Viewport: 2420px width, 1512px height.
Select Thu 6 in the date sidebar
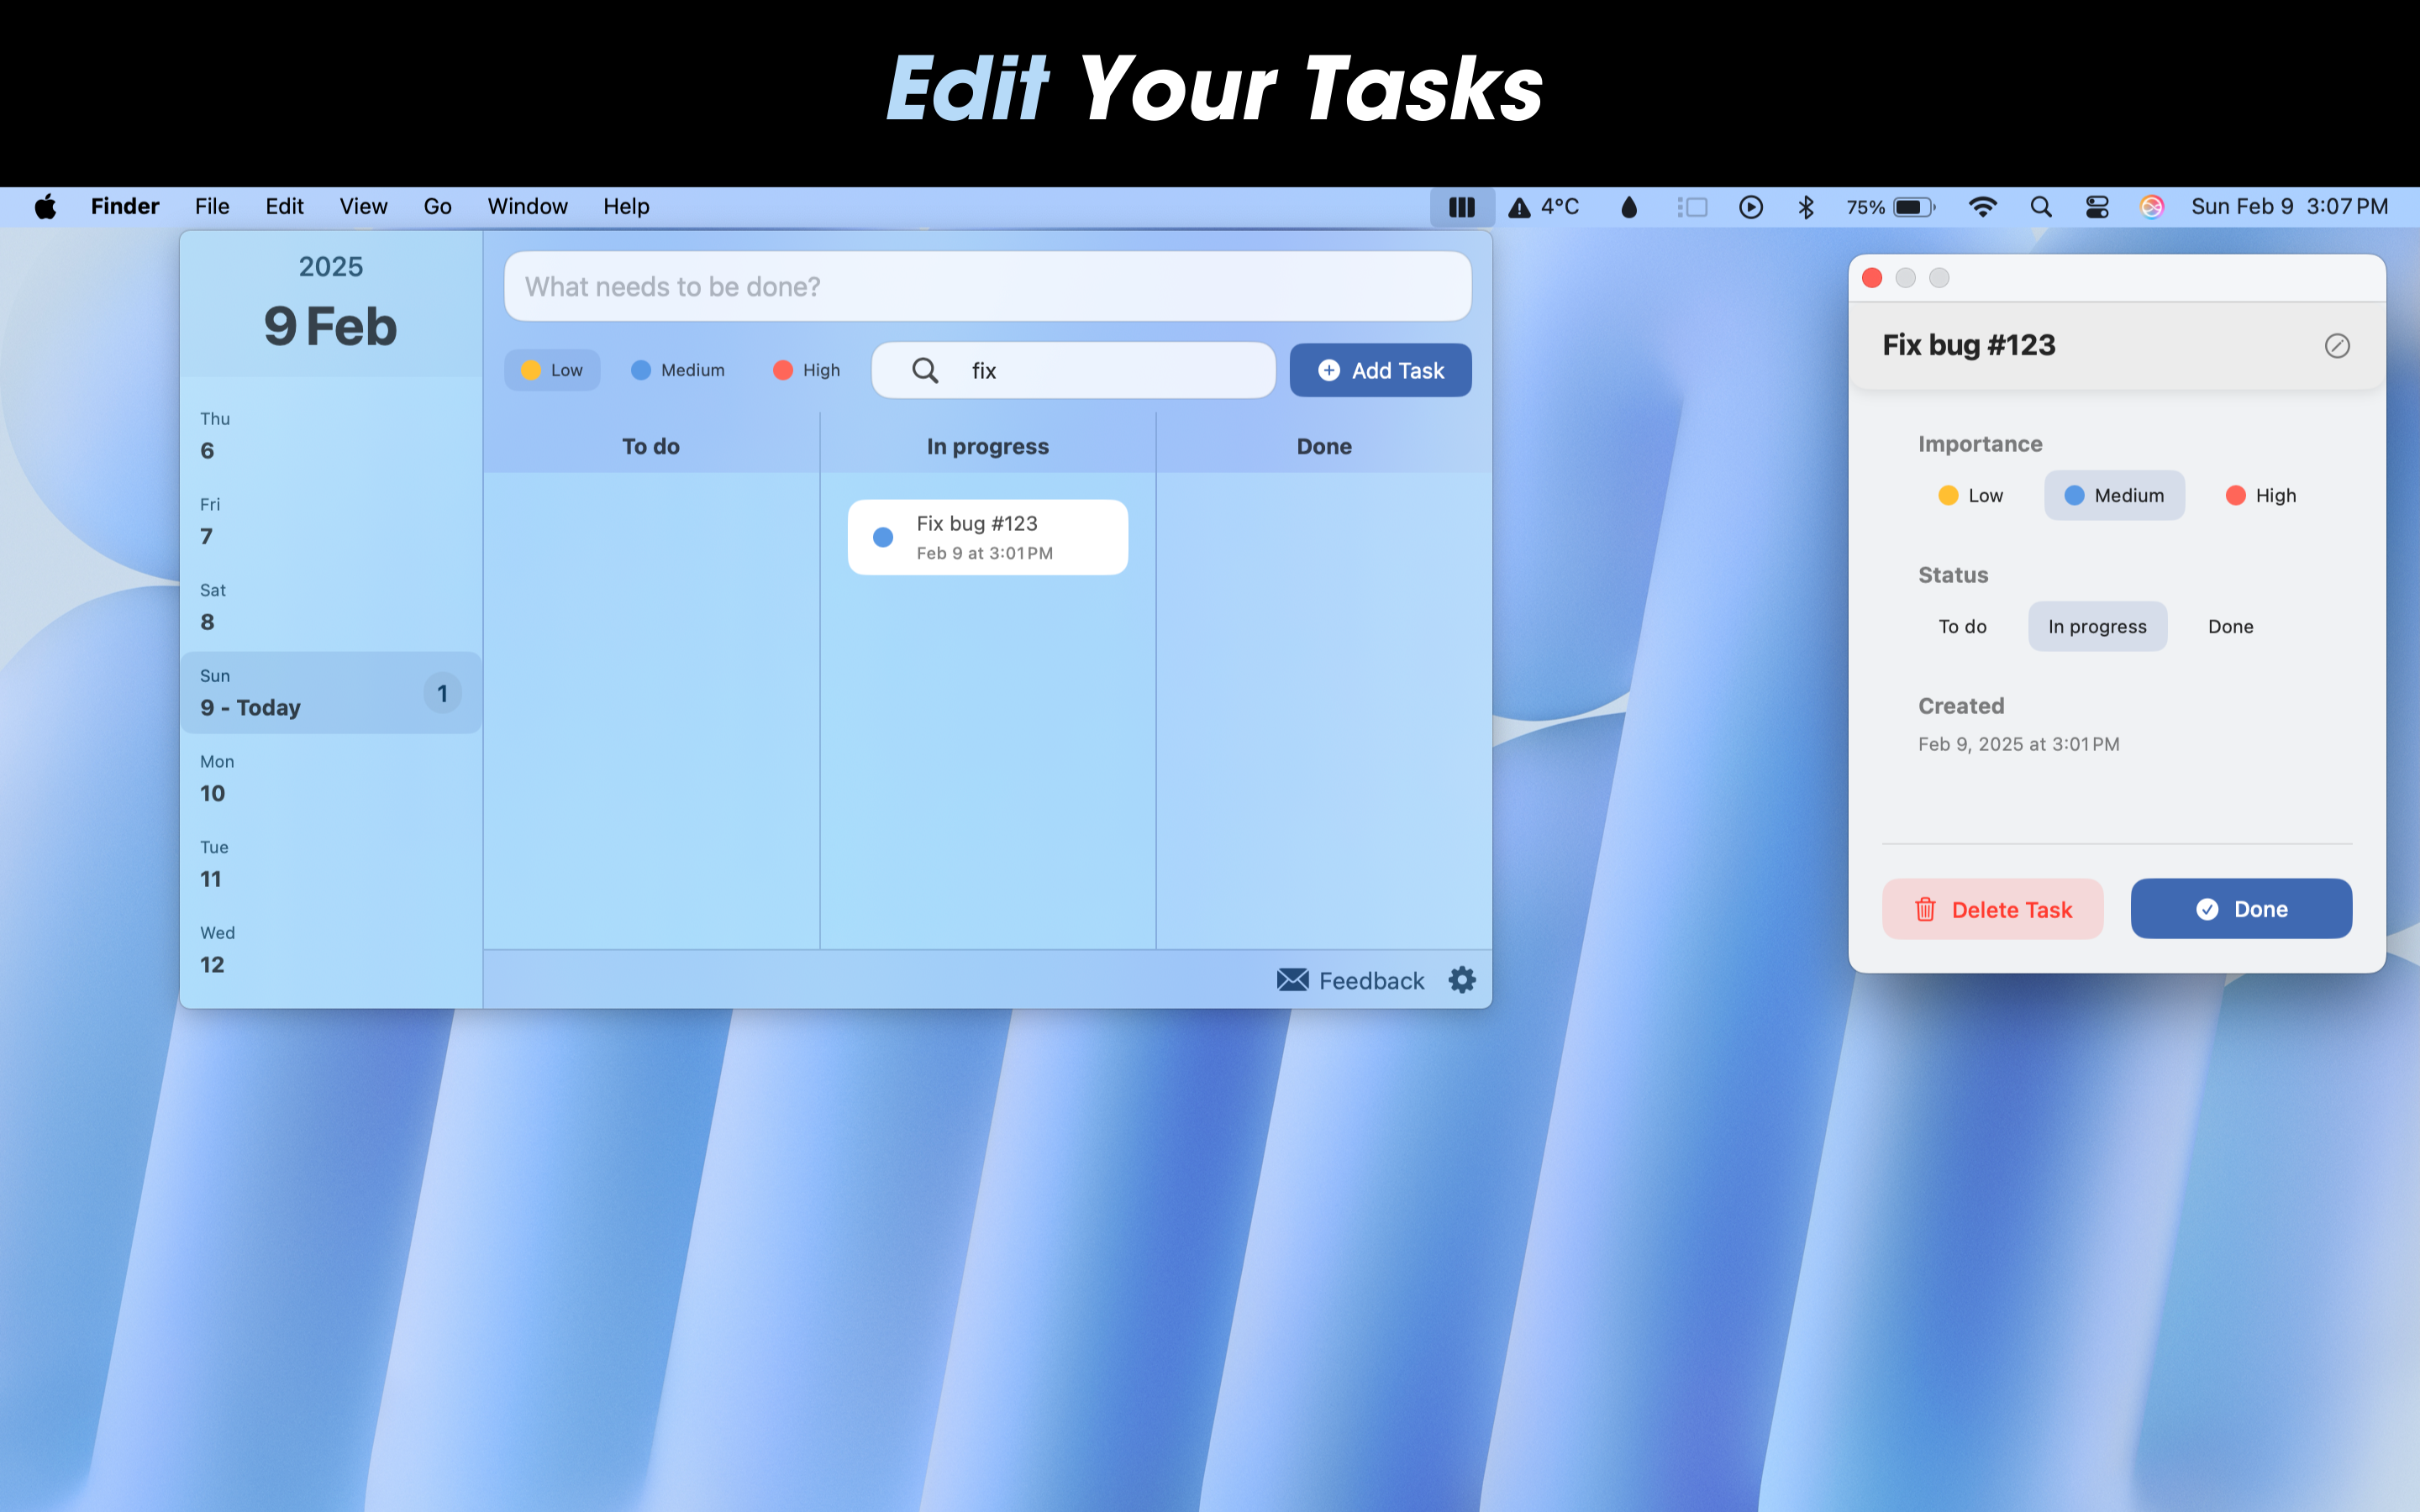[331, 436]
